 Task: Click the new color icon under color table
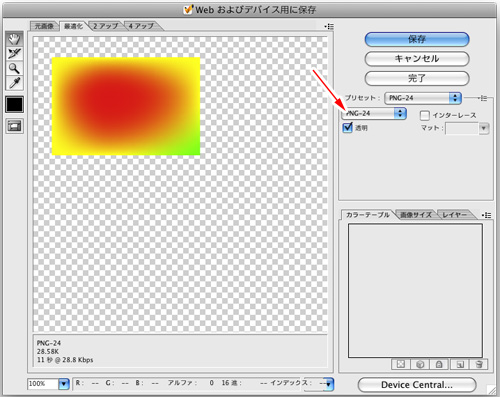460,364
